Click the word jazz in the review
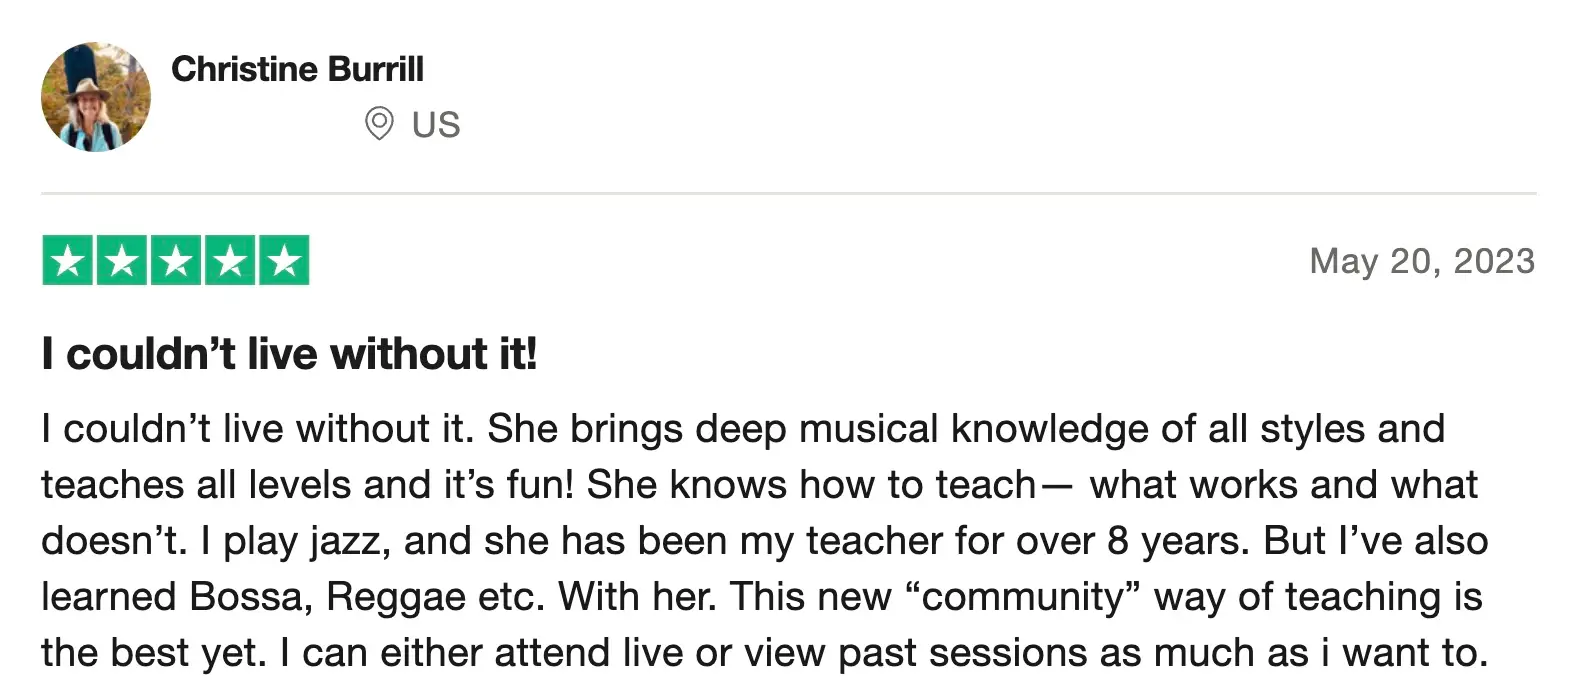Screen dimensions: 1582x684 coord(345,541)
